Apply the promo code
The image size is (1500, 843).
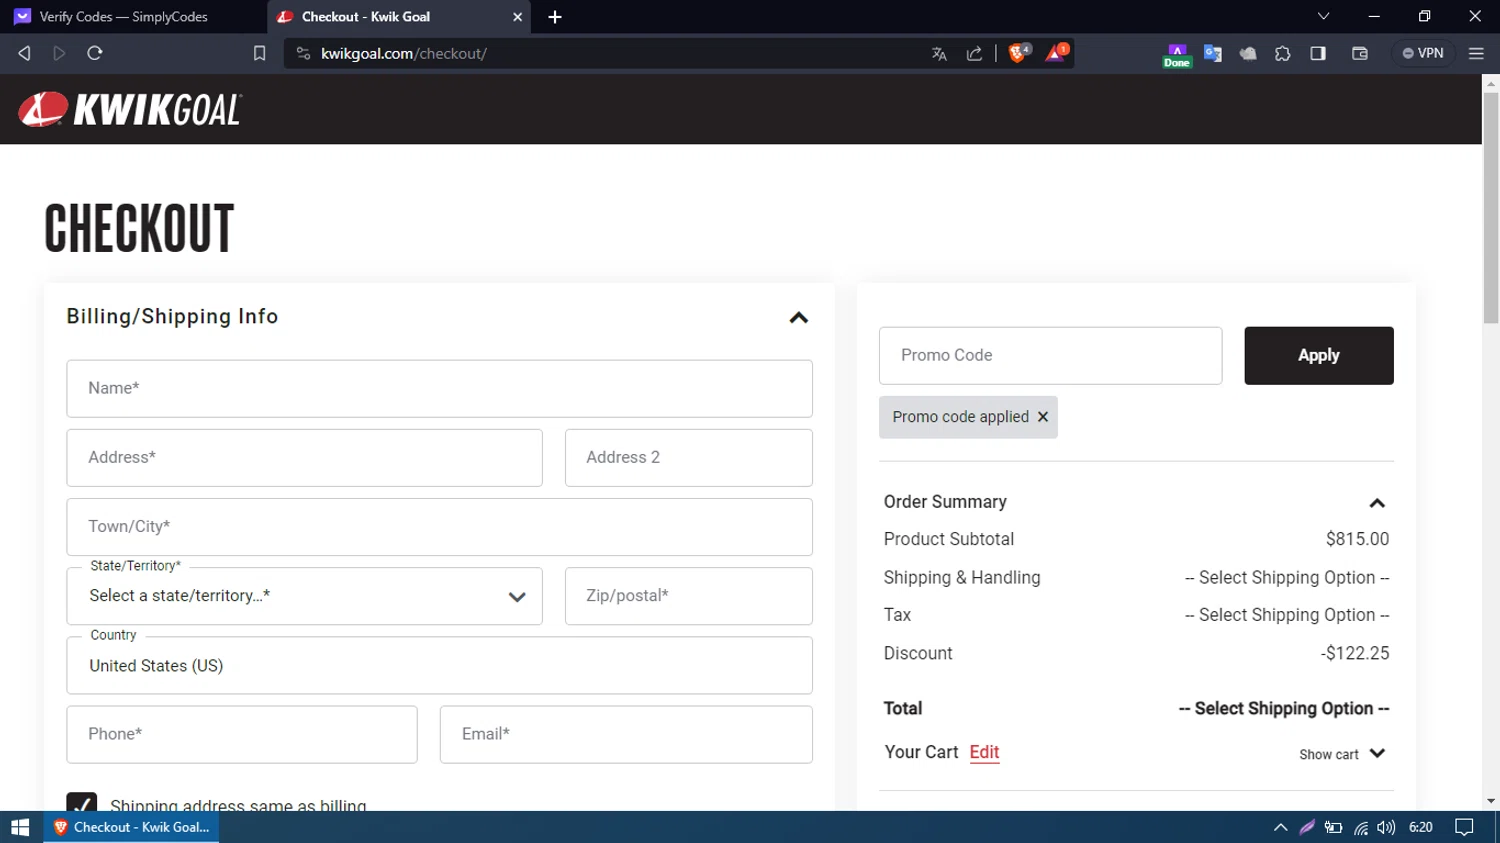[x=1318, y=355]
